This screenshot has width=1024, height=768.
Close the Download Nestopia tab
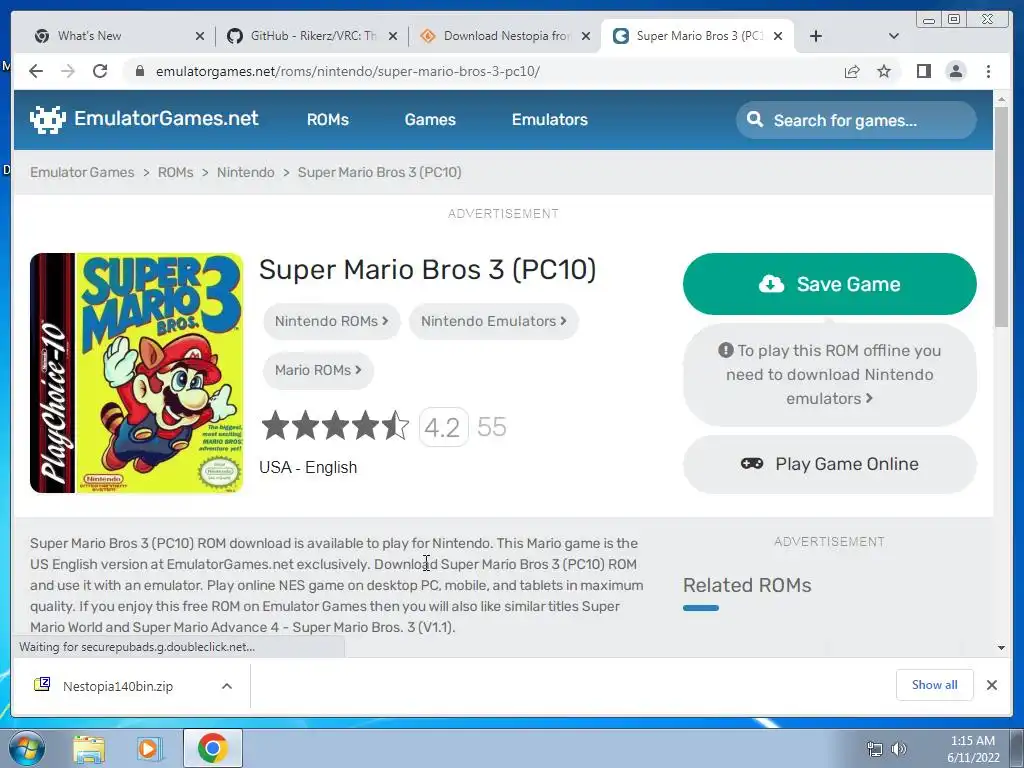(586, 37)
